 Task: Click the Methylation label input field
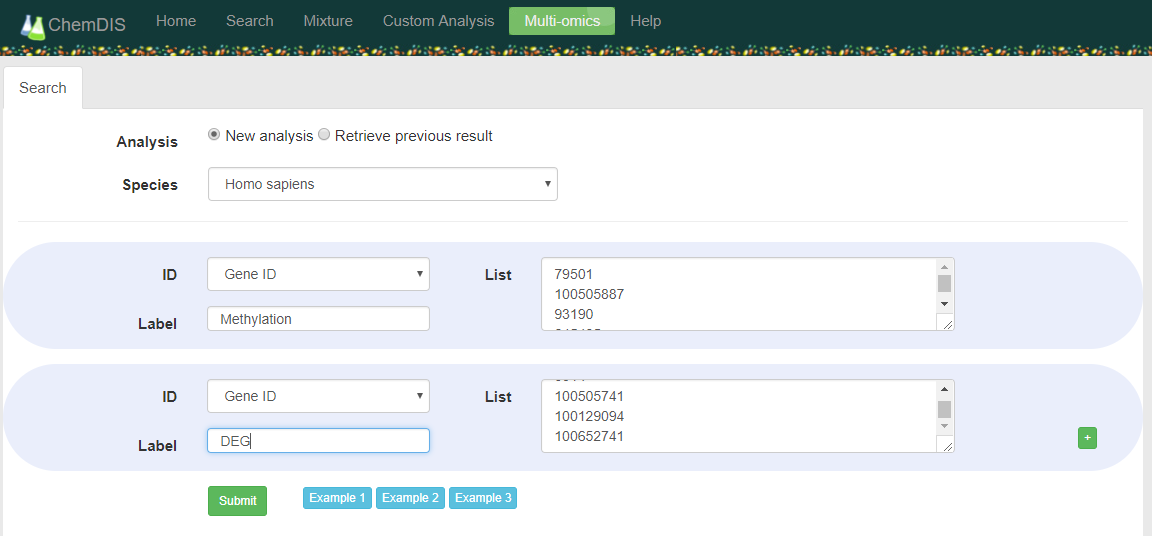(x=318, y=319)
